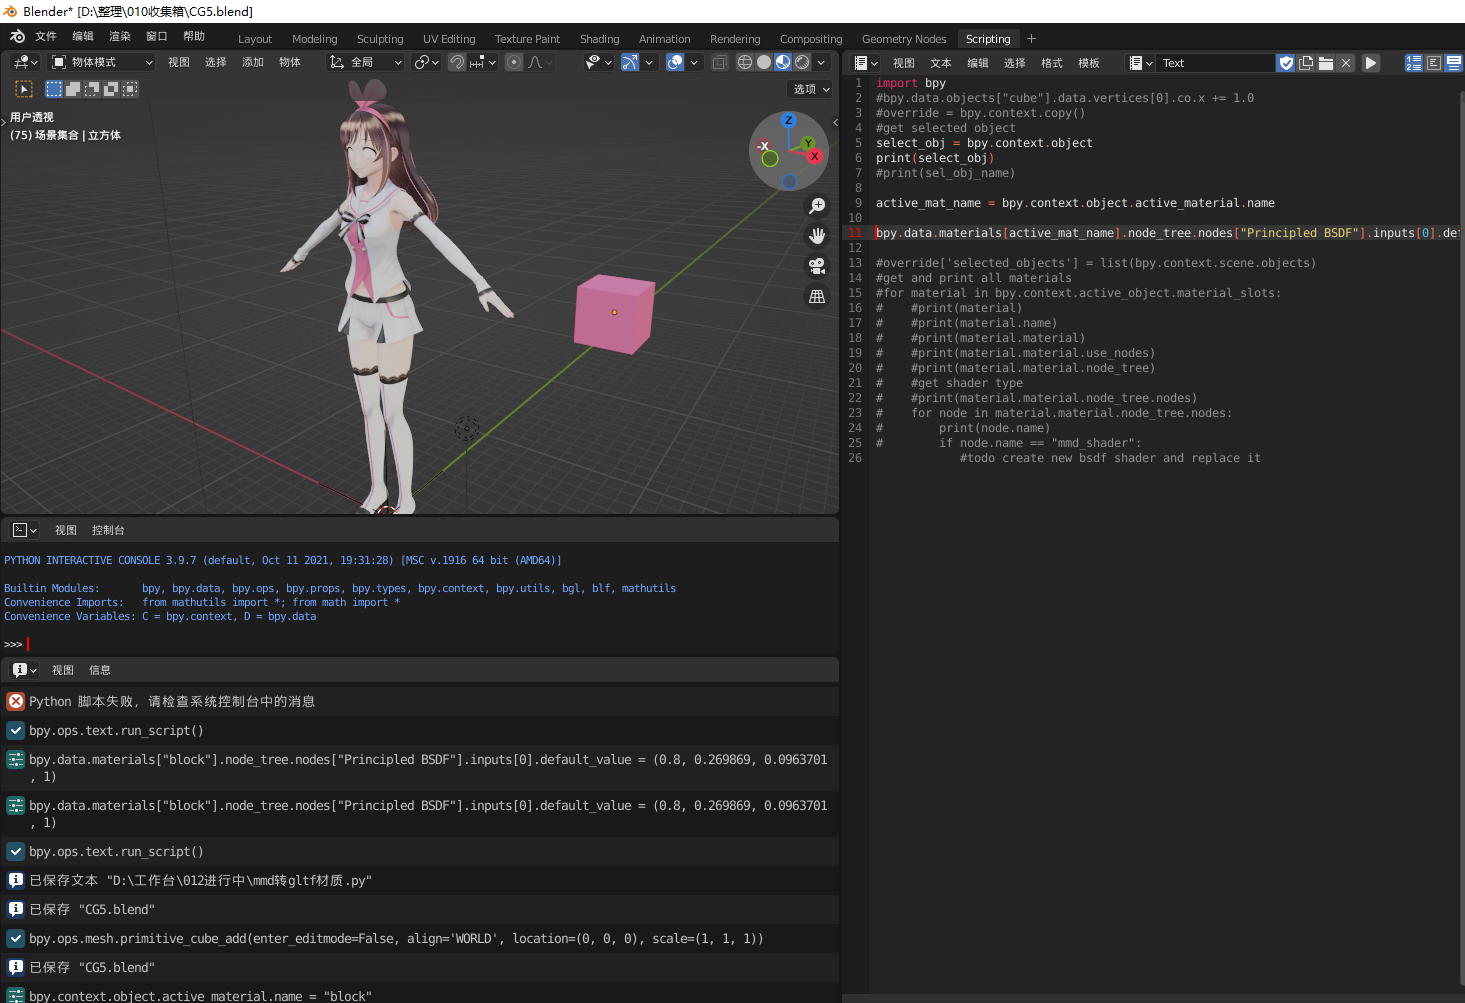The height and width of the screenshot is (1003, 1465).
Task: Switch to the Sculpting workspace tab
Action: 380,39
